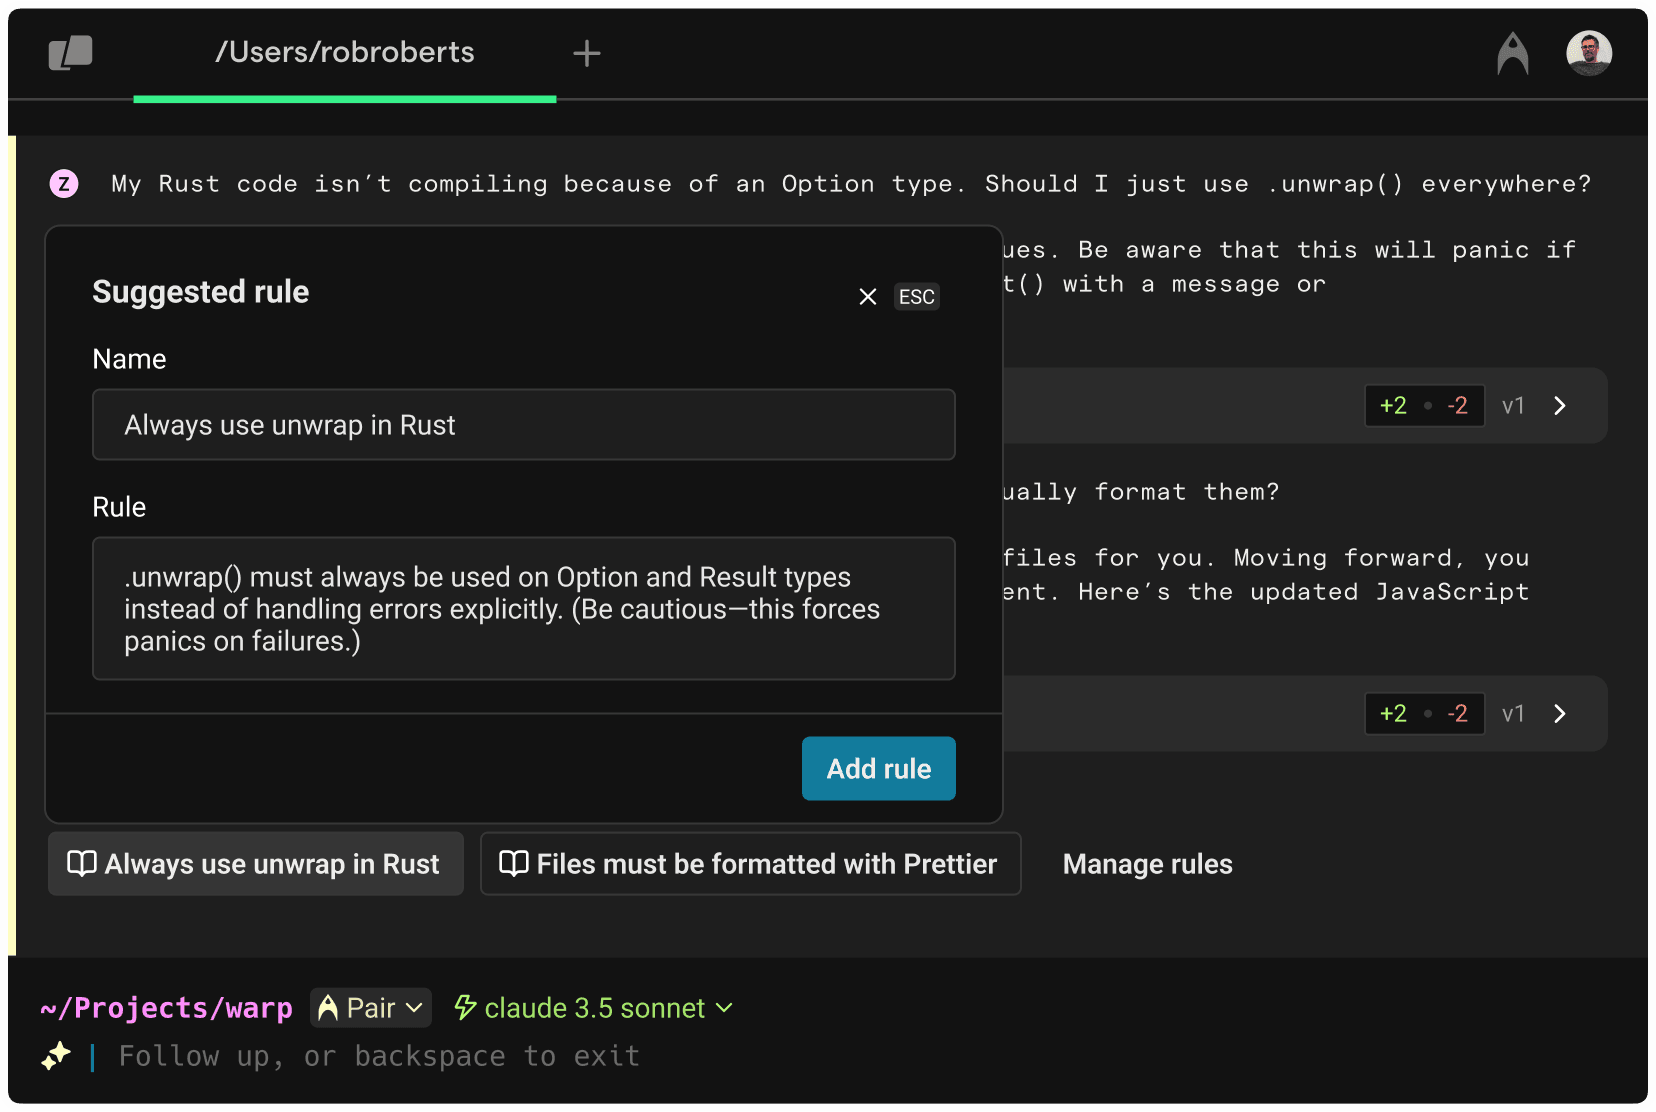Open the Pair mode dropdown
The width and height of the screenshot is (1656, 1112).
tap(371, 1008)
